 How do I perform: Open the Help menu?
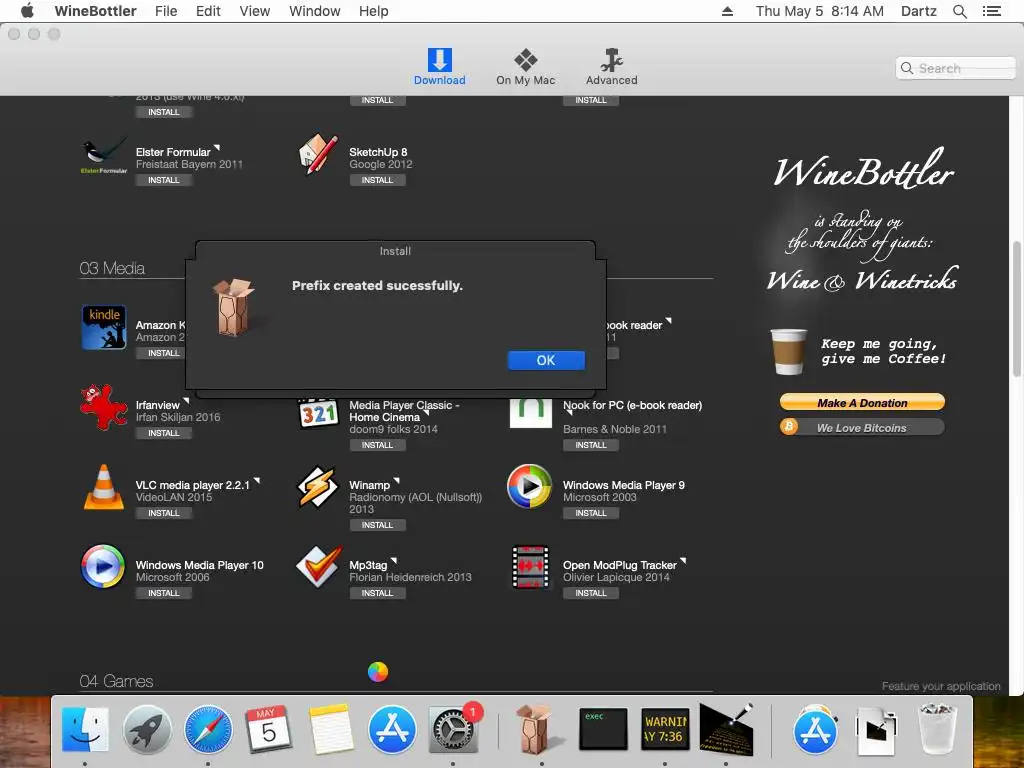[374, 11]
